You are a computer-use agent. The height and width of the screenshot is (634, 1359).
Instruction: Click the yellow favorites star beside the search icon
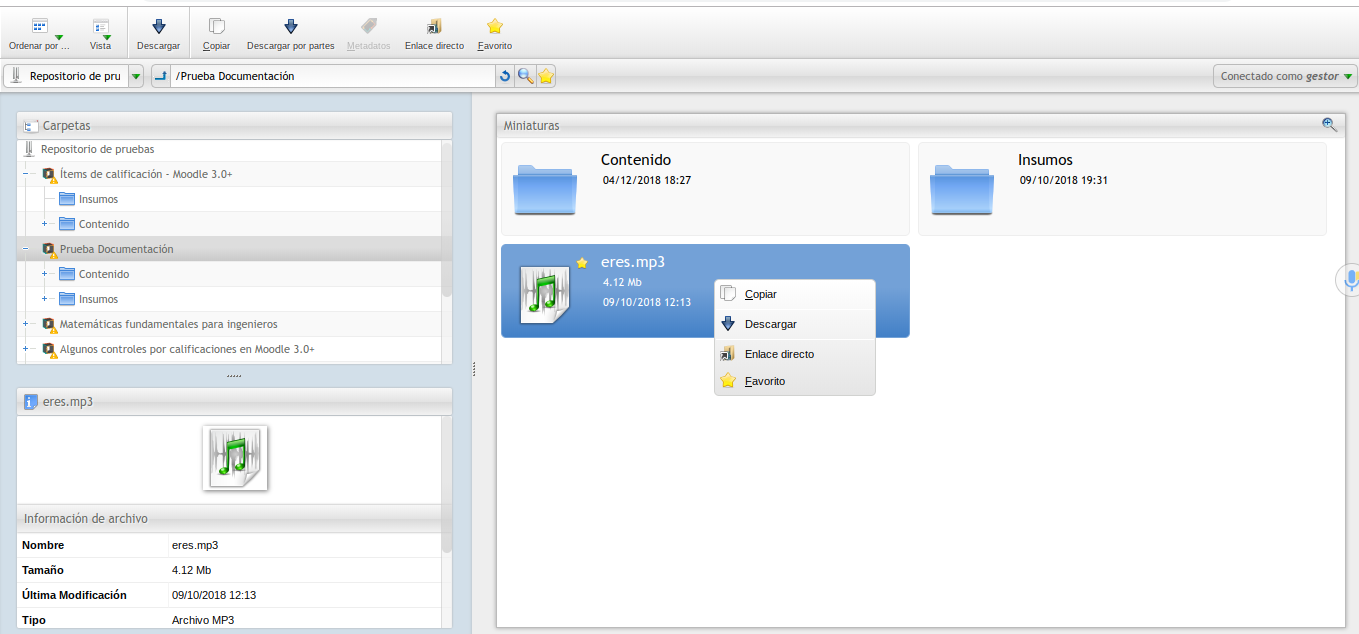point(544,75)
